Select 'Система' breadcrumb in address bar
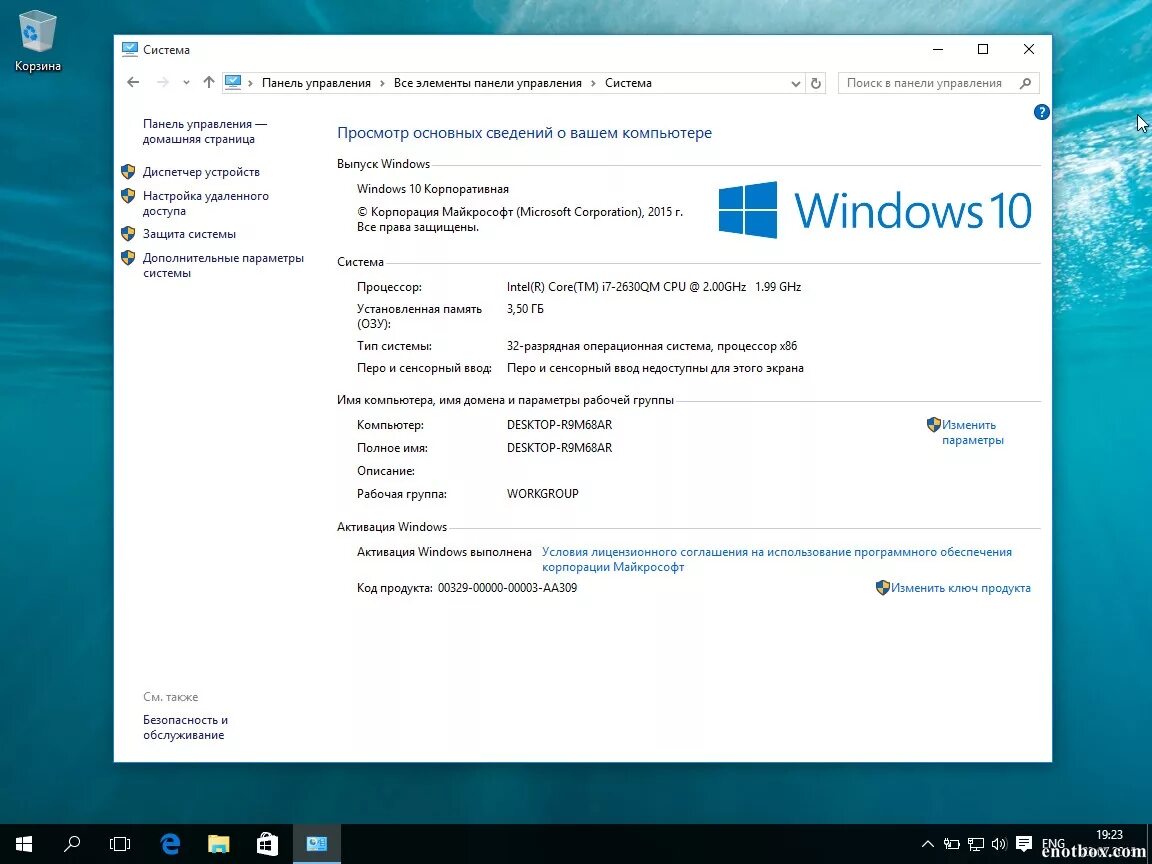 point(628,83)
